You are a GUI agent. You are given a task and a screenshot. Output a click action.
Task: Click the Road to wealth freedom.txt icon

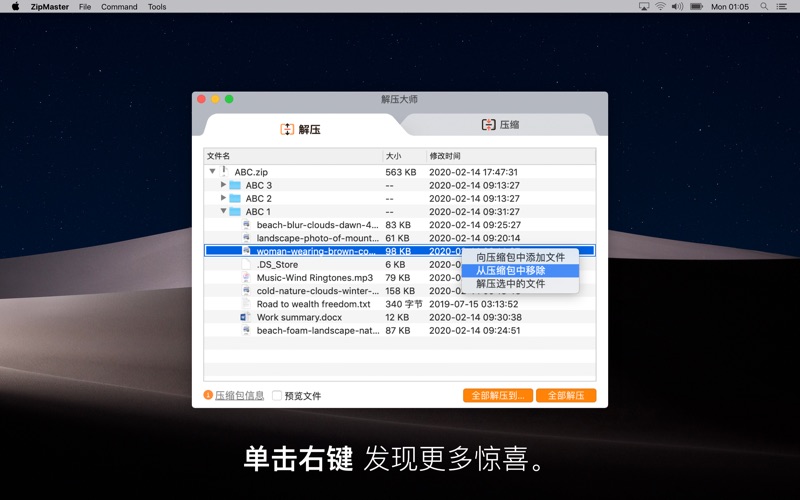coord(246,304)
